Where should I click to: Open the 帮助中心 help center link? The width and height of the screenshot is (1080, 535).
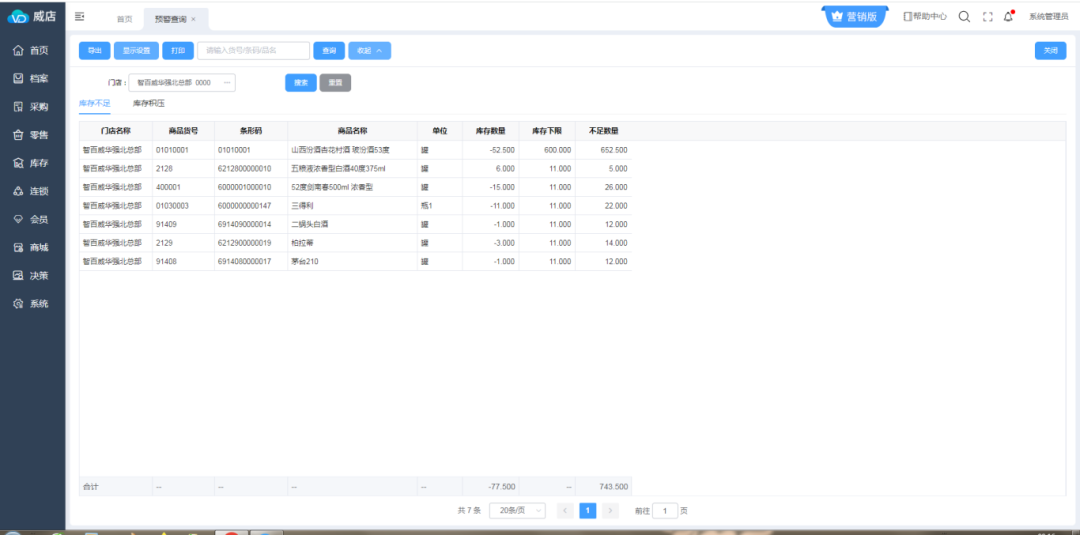point(925,17)
